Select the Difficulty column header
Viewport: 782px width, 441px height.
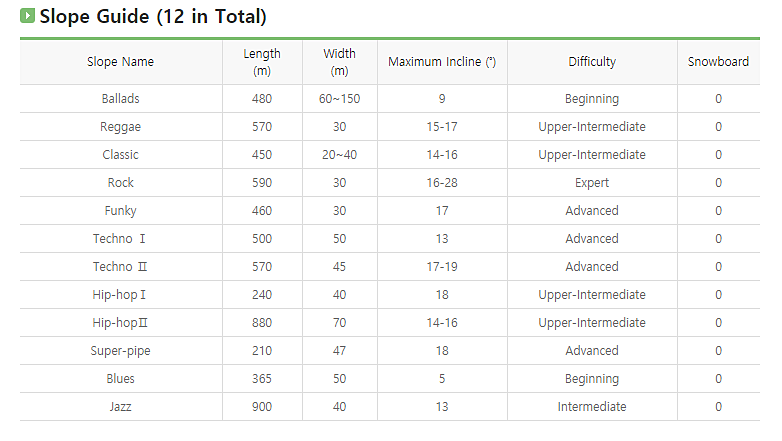pos(592,62)
